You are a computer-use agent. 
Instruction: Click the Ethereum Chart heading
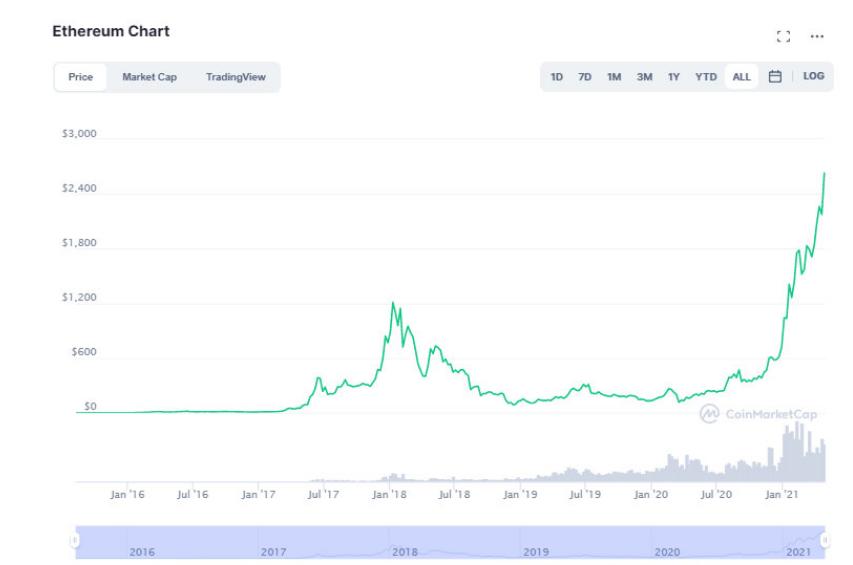(111, 31)
